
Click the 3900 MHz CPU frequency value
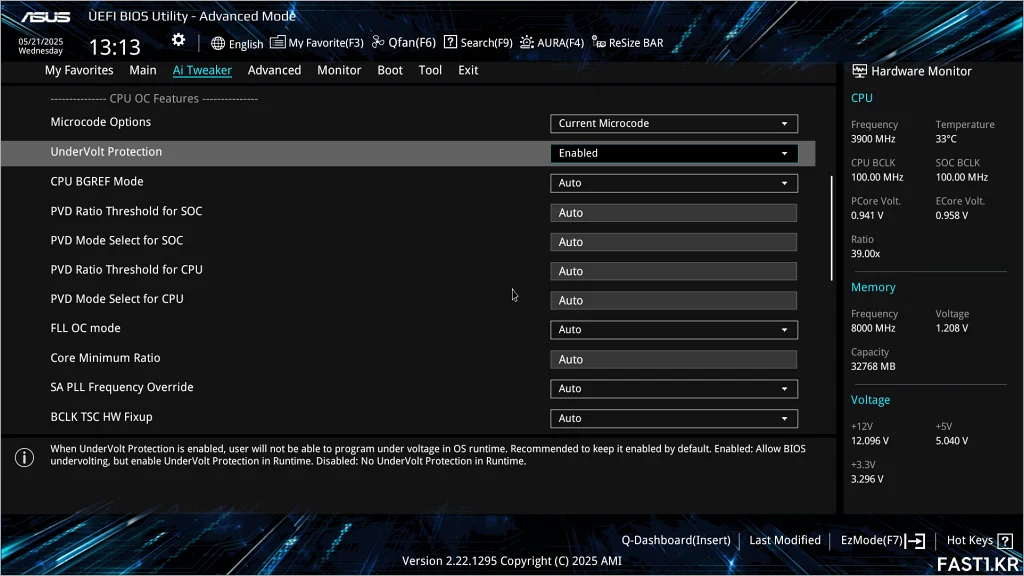(872, 139)
